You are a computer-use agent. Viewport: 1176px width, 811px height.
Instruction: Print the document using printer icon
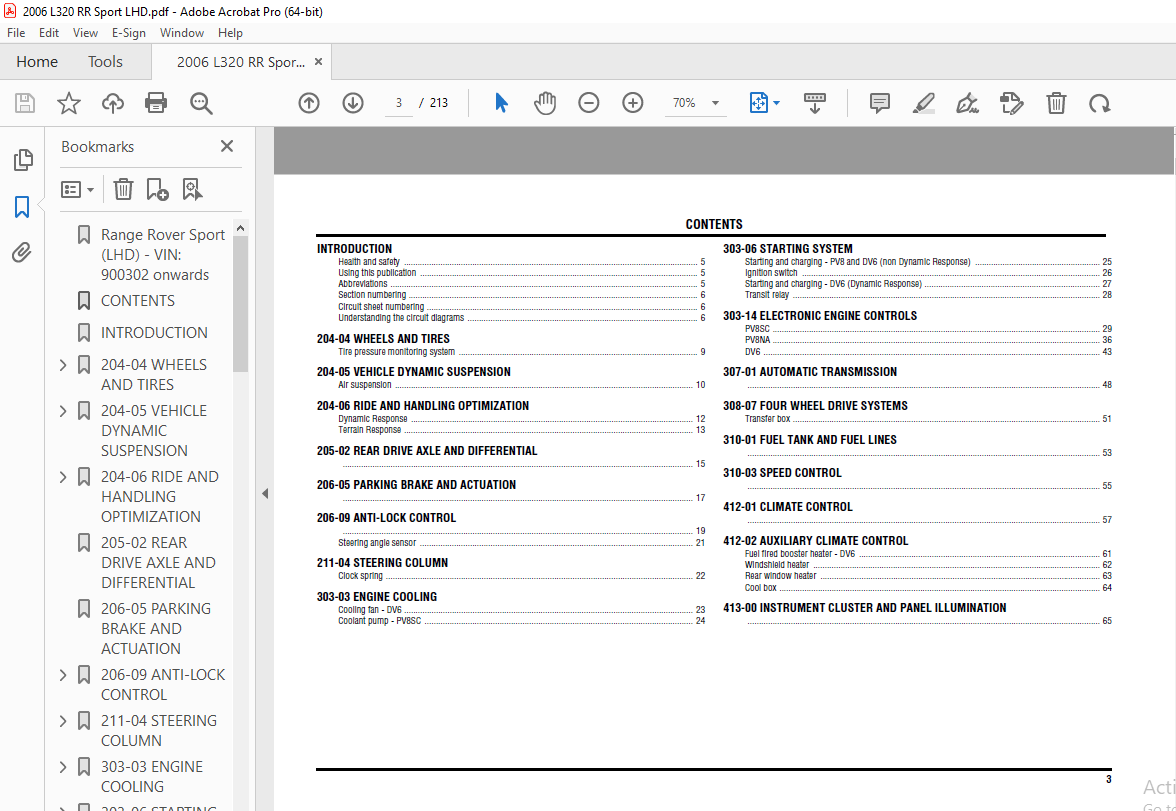[156, 103]
